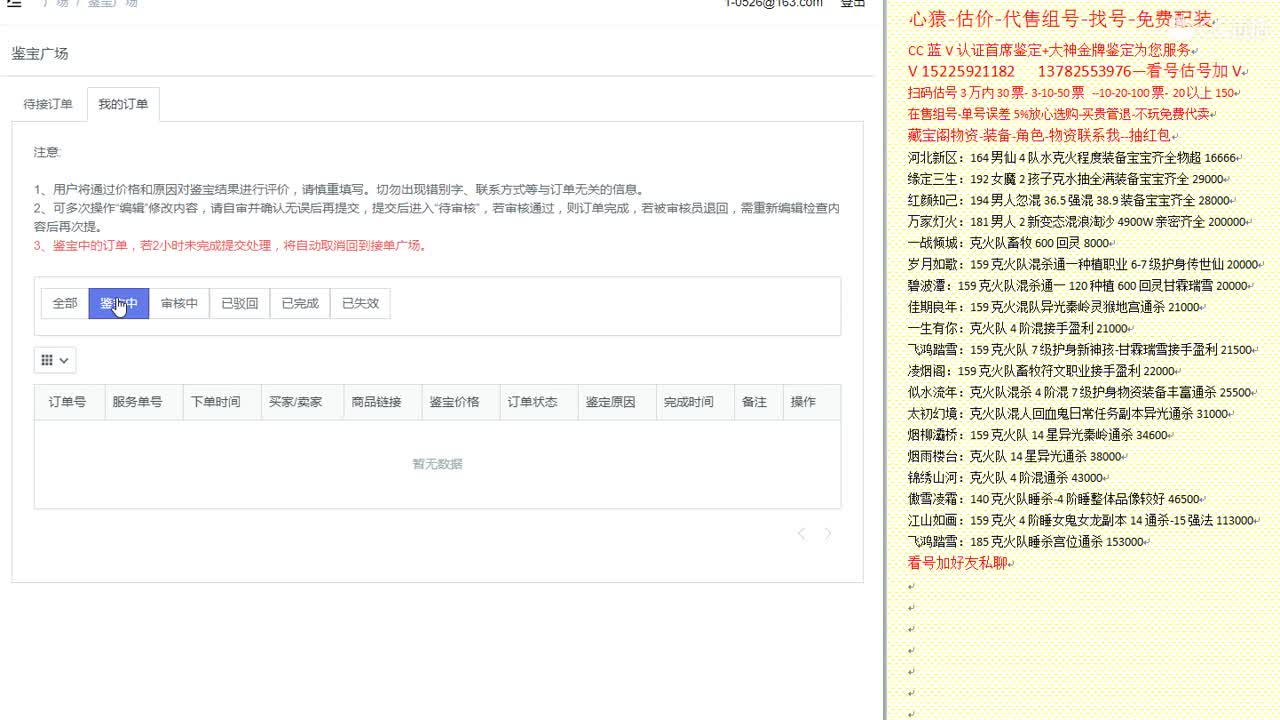Click the 河北新区 listing line in document
This screenshot has width=1280, height=720.
point(1075,158)
